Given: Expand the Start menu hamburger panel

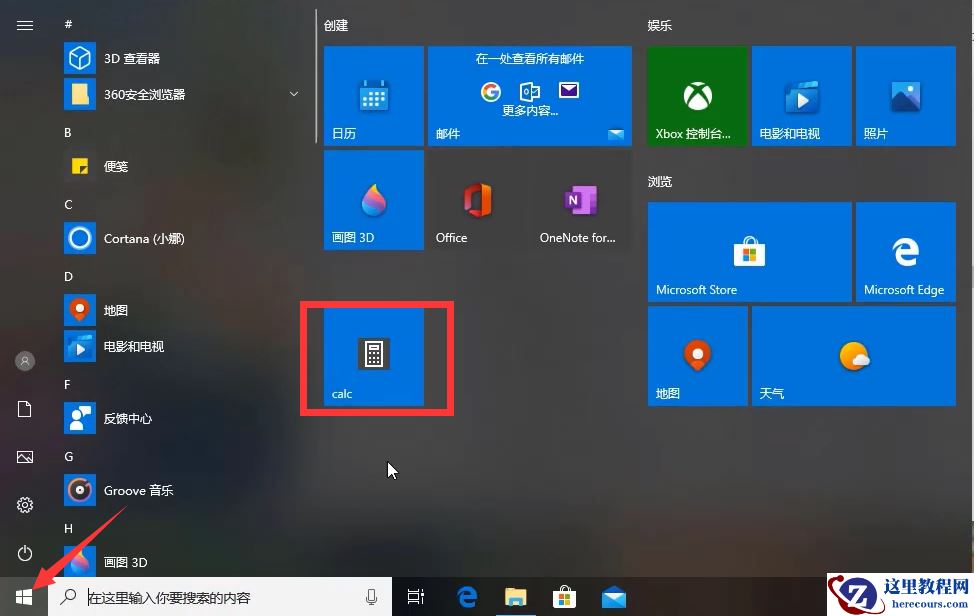Looking at the screenshot, I should [24, 25].
